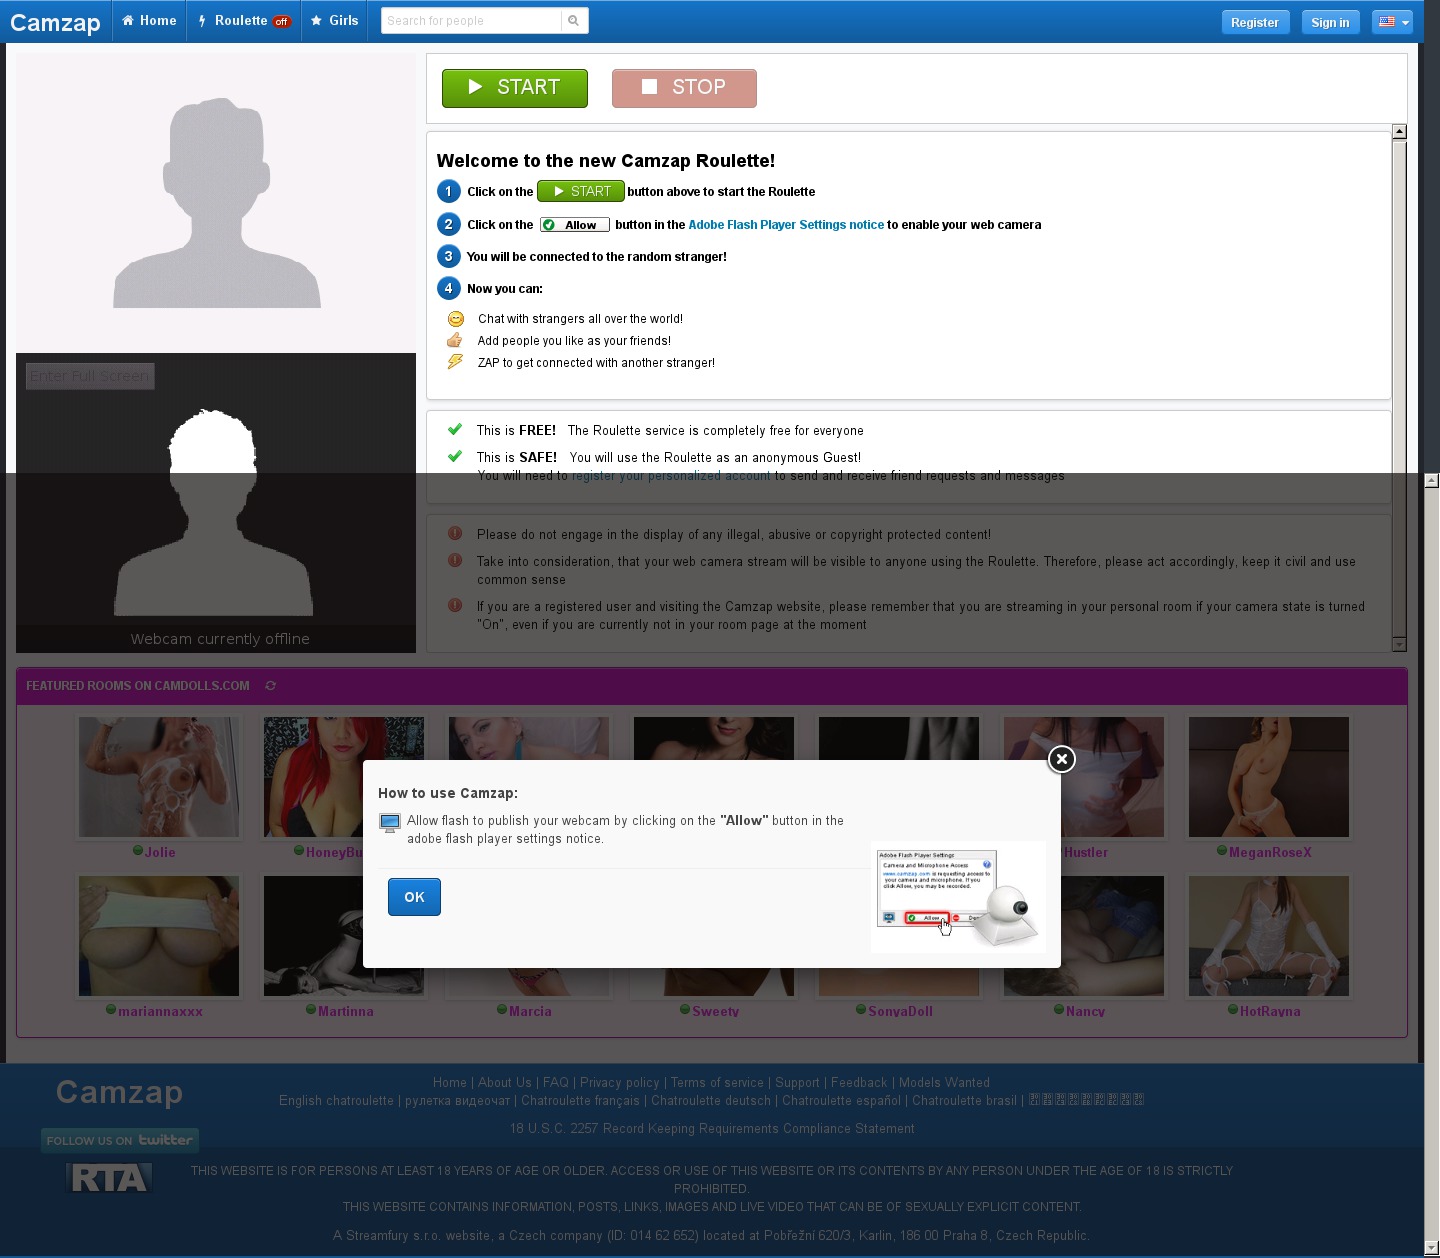Open the Adobe Flash Player Settings notice link
This screenshot has width=1440, height=1258.
coord(786,225)
